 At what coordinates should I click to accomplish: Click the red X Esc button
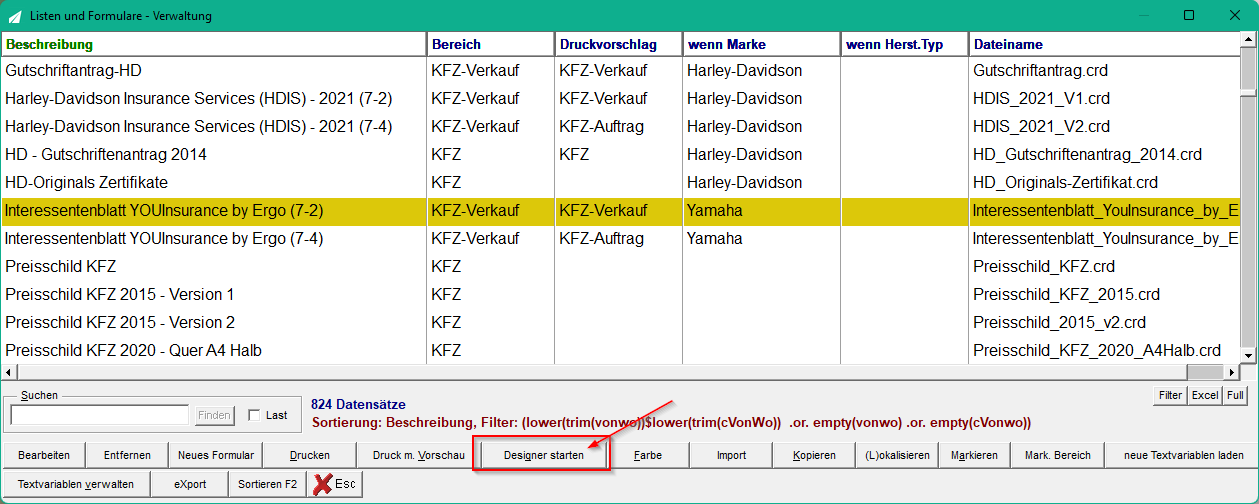pos(335,484)
